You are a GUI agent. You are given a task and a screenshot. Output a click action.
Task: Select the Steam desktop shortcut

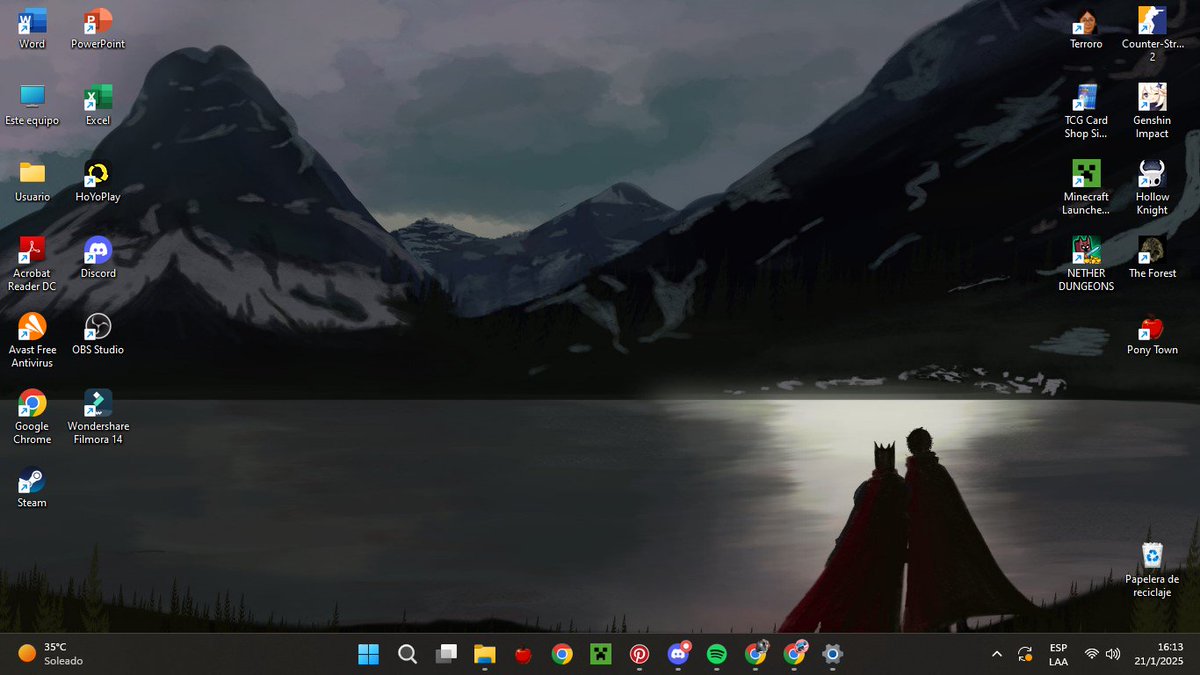pos(32,487)
